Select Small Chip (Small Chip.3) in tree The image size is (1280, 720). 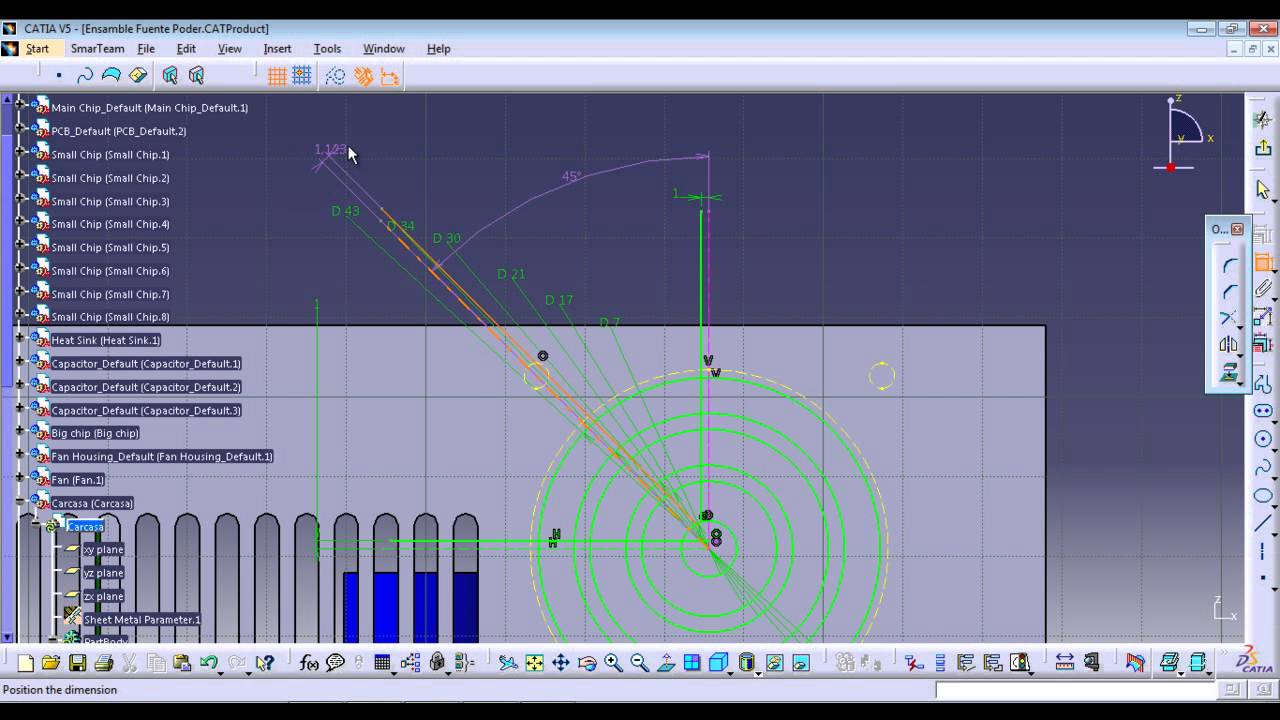point(110,201)
